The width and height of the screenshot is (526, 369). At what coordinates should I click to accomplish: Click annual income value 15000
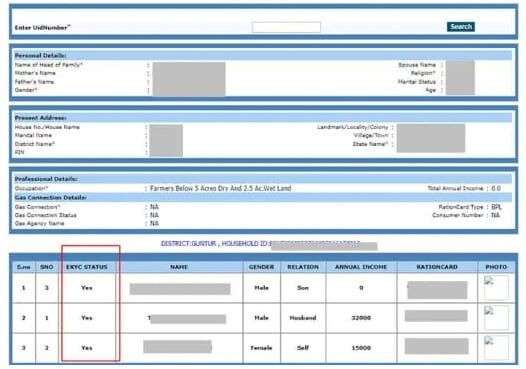(x=361, y=348)
